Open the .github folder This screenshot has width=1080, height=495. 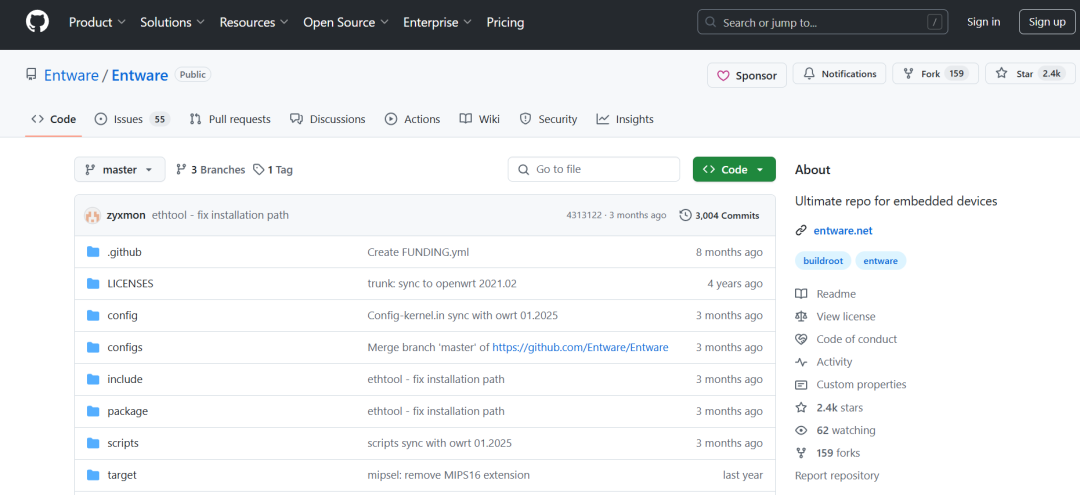tap(125, 252)
